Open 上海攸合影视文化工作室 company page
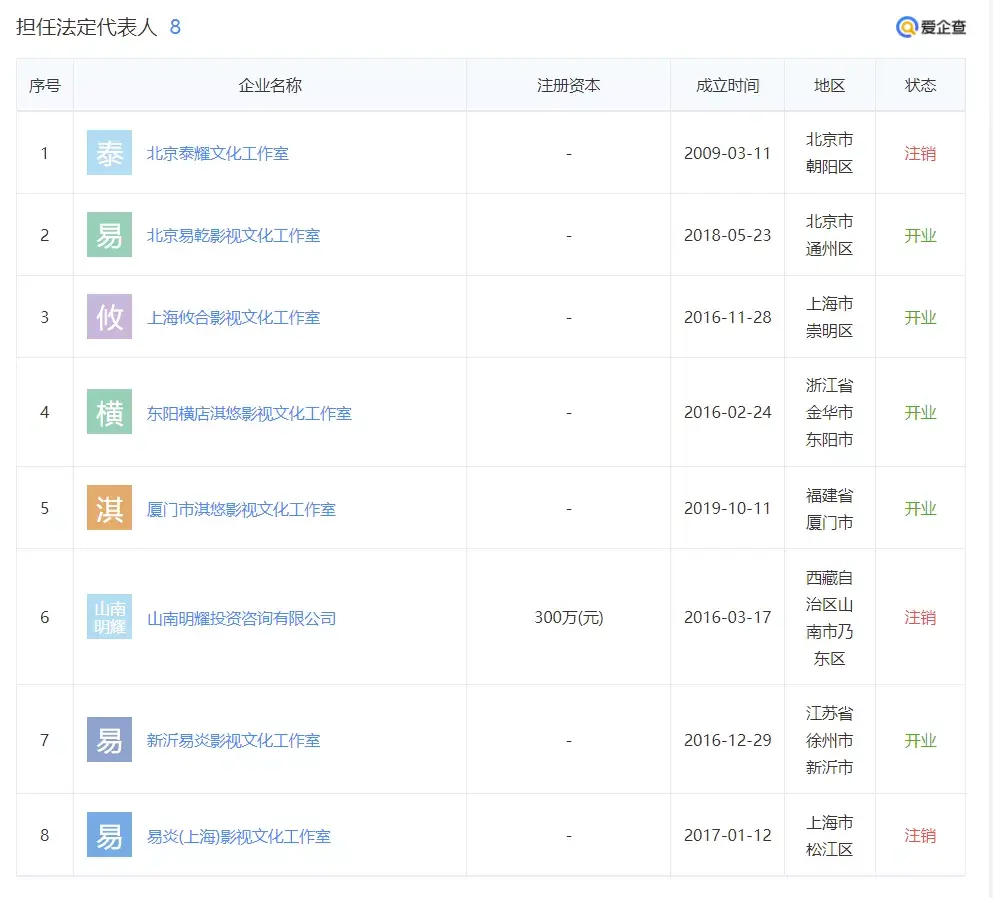993x898 pixels. tap(233, 318)
